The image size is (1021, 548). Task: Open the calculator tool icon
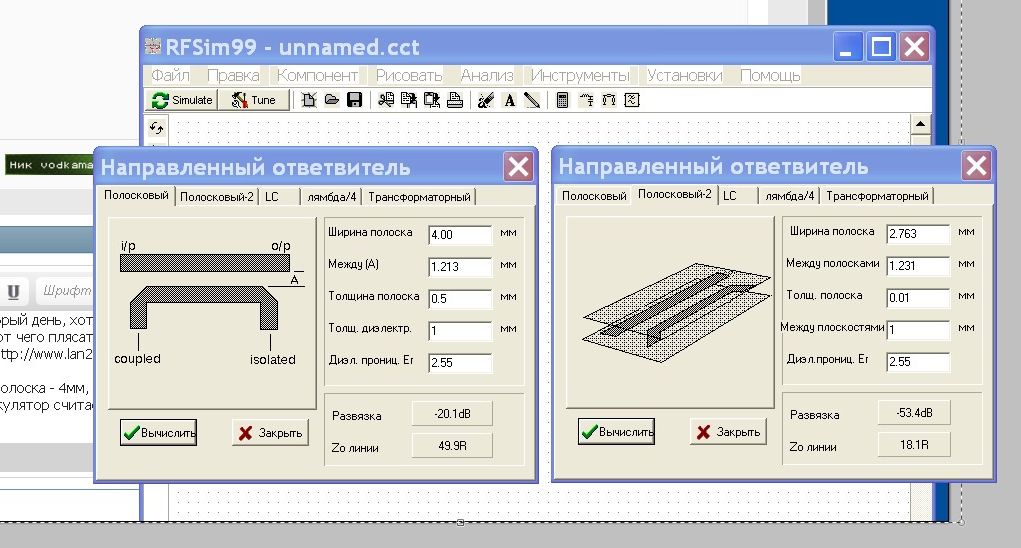(563, 100)
